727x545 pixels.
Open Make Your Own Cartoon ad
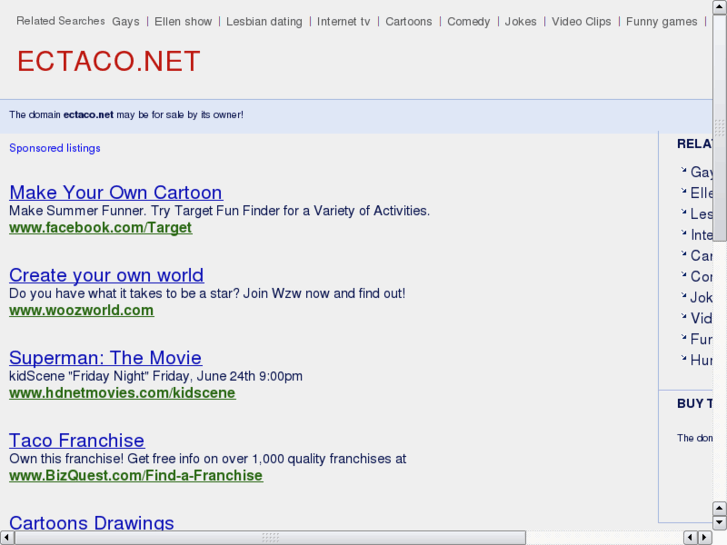pos(116,192)
